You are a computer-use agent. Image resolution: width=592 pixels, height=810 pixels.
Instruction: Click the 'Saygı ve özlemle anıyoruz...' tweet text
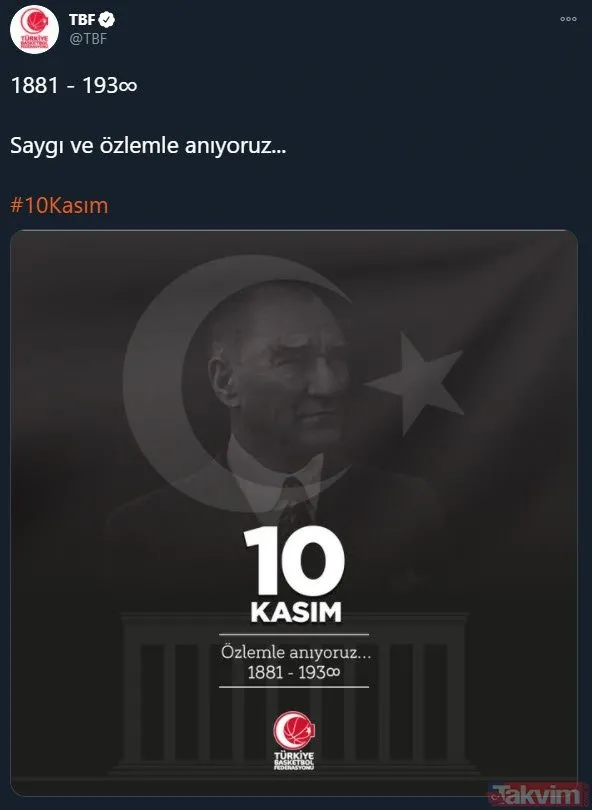point(148,146)
